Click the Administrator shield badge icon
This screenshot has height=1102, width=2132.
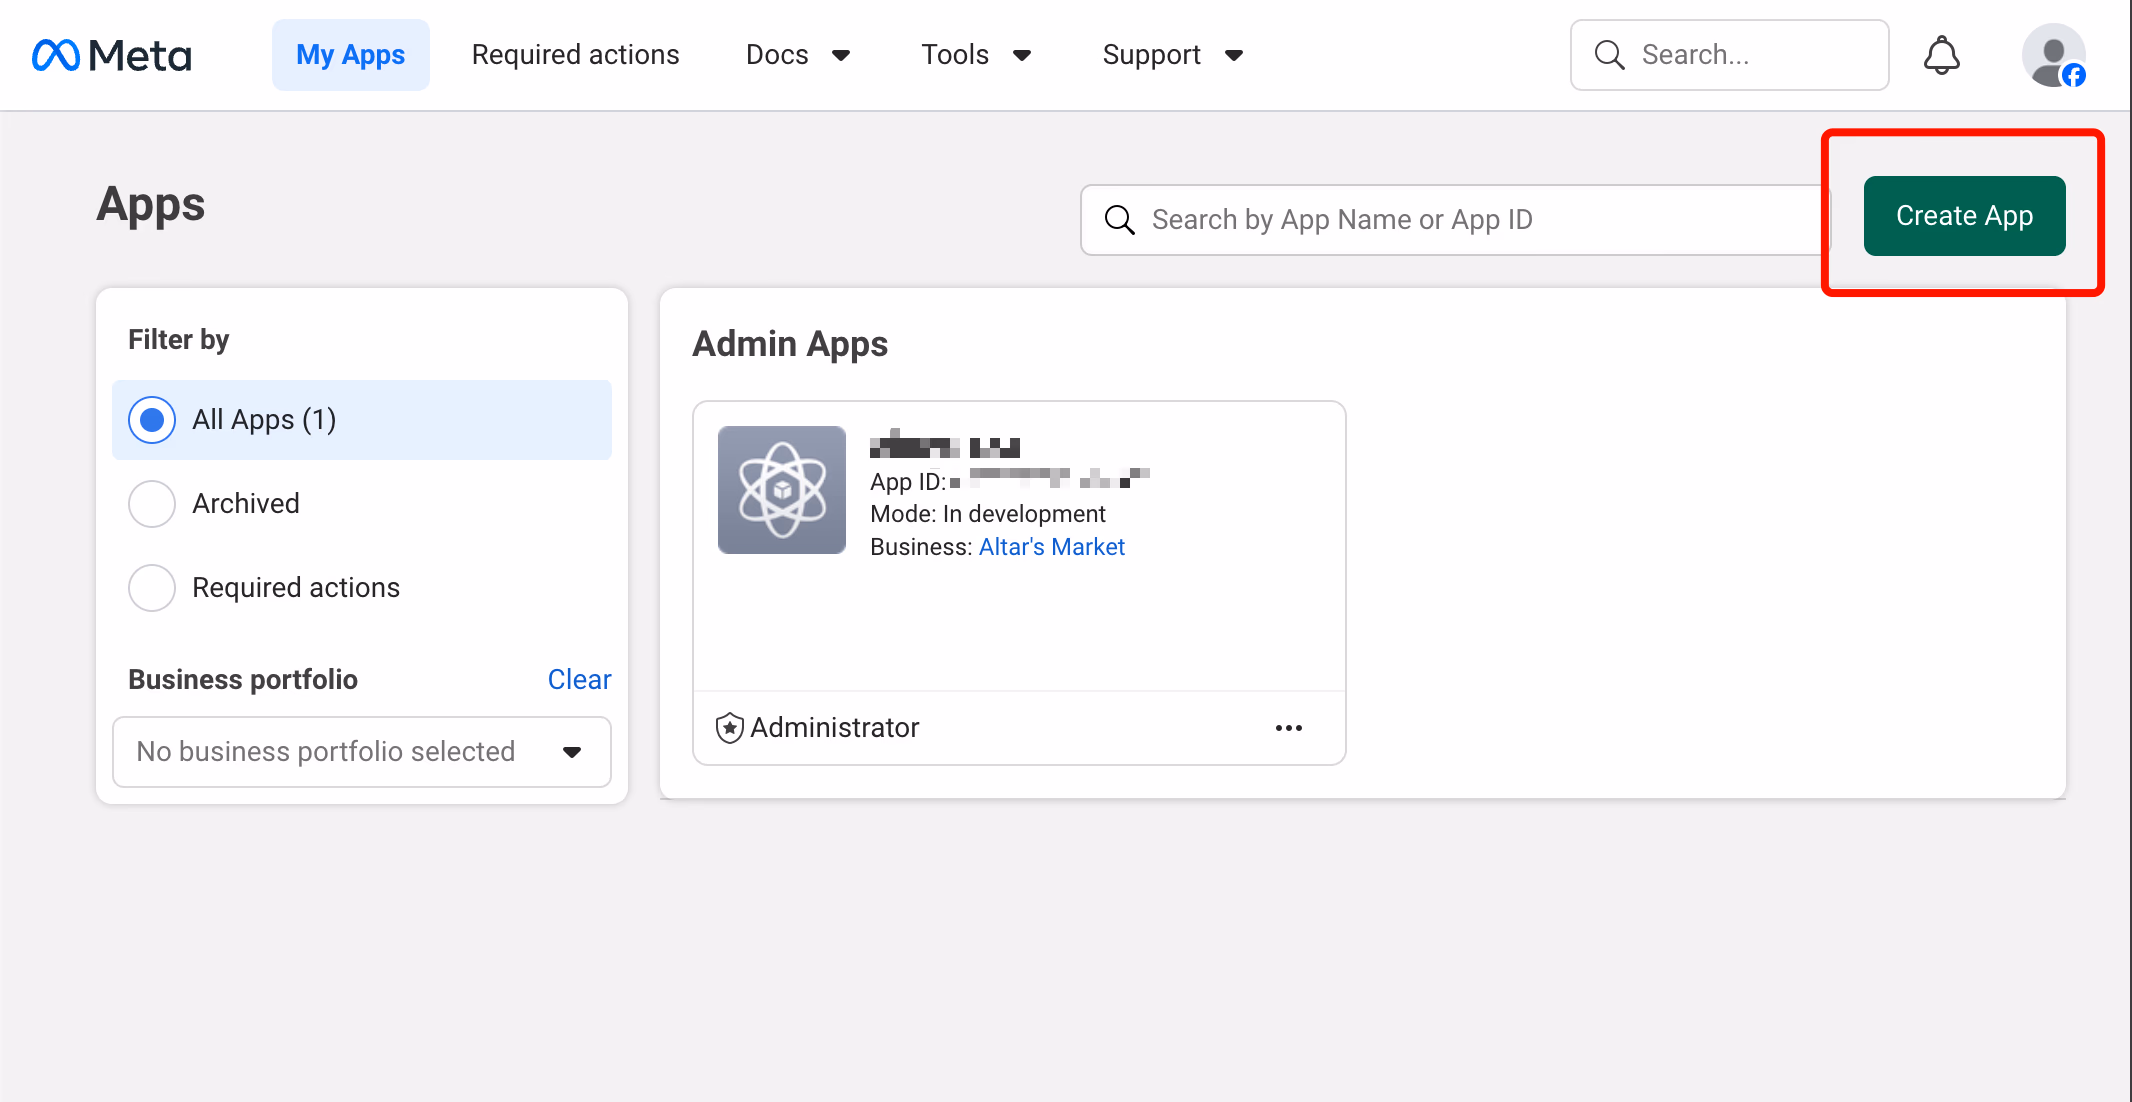coord(730,728)
